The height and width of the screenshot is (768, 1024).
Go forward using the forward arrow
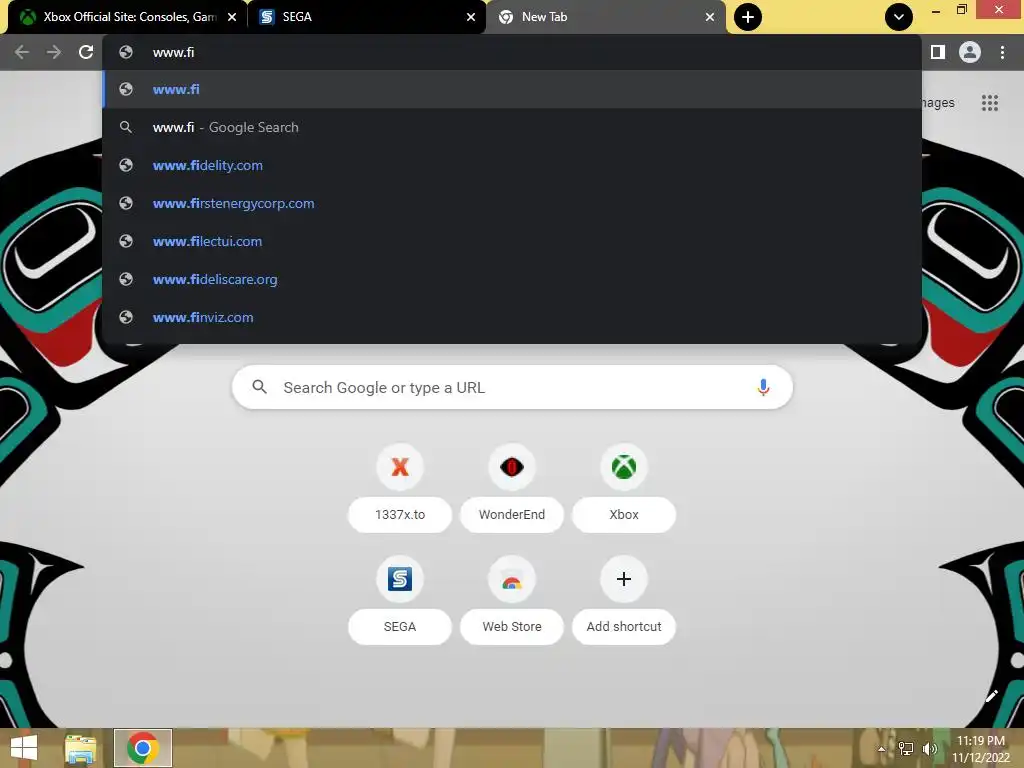click(x=54, y=52)
